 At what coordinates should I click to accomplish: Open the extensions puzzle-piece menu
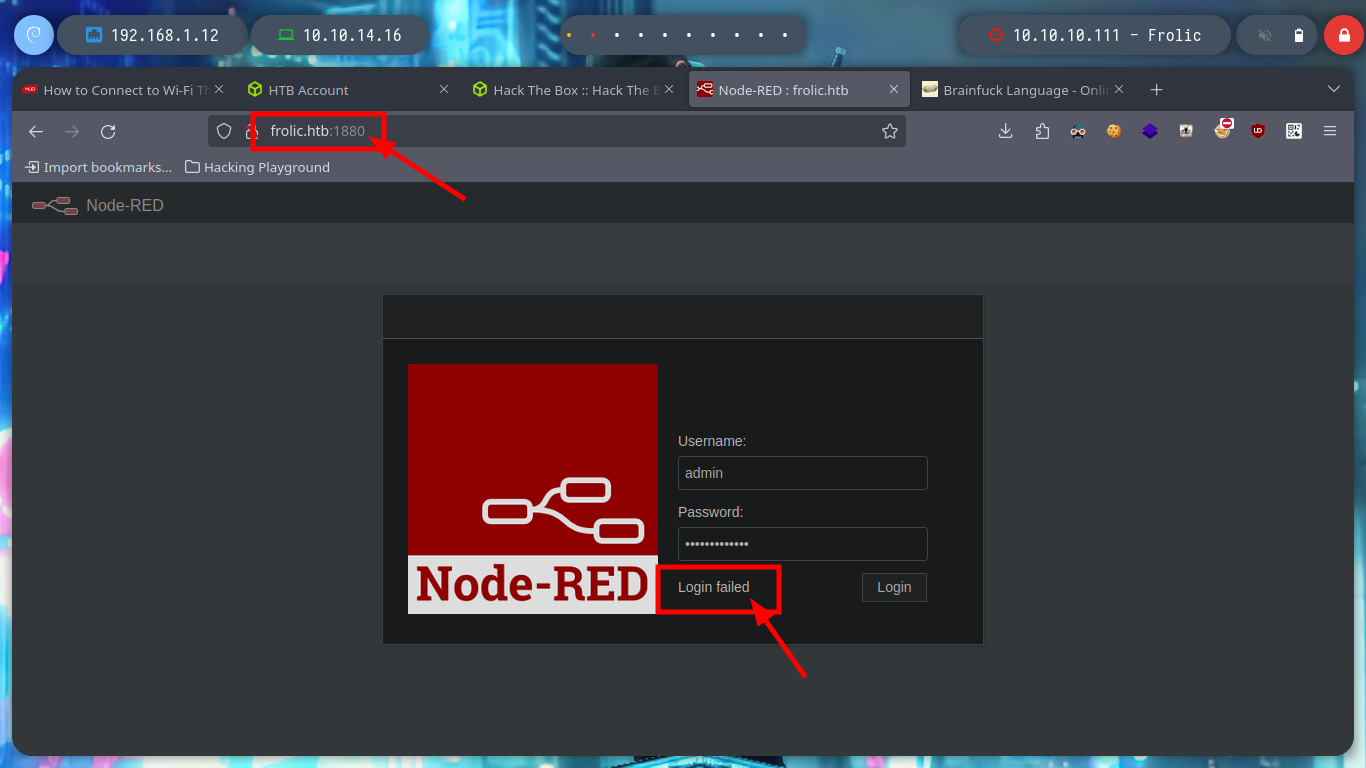1042,131
